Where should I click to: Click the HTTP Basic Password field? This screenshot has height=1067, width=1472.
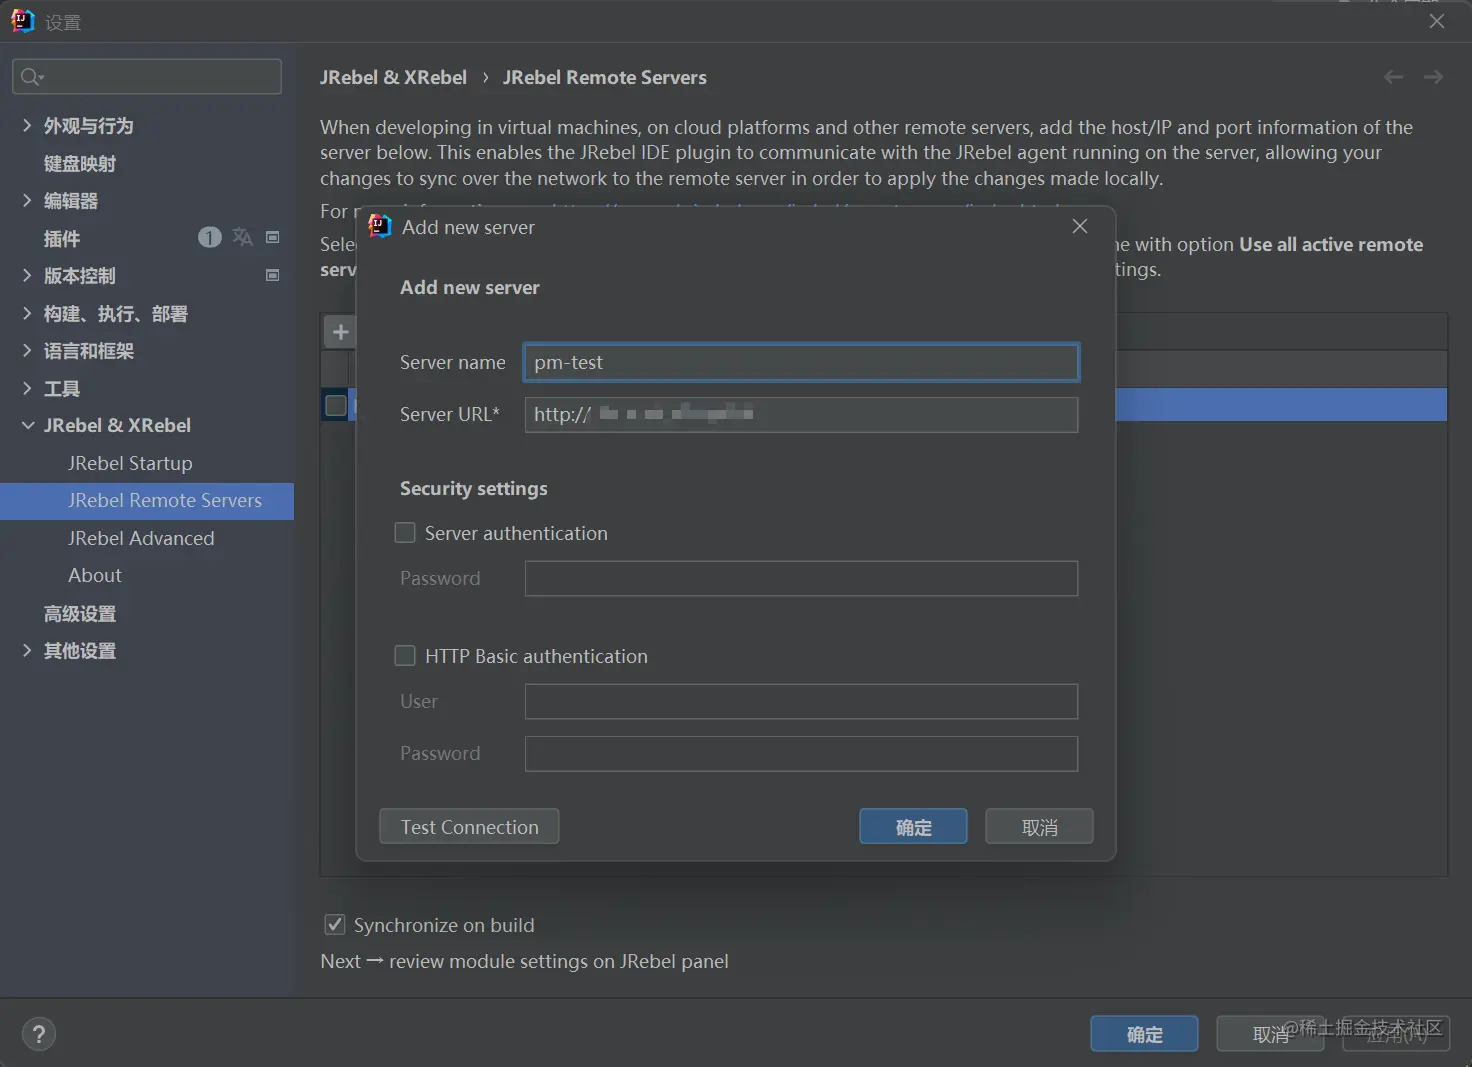[x=801, y=753]
